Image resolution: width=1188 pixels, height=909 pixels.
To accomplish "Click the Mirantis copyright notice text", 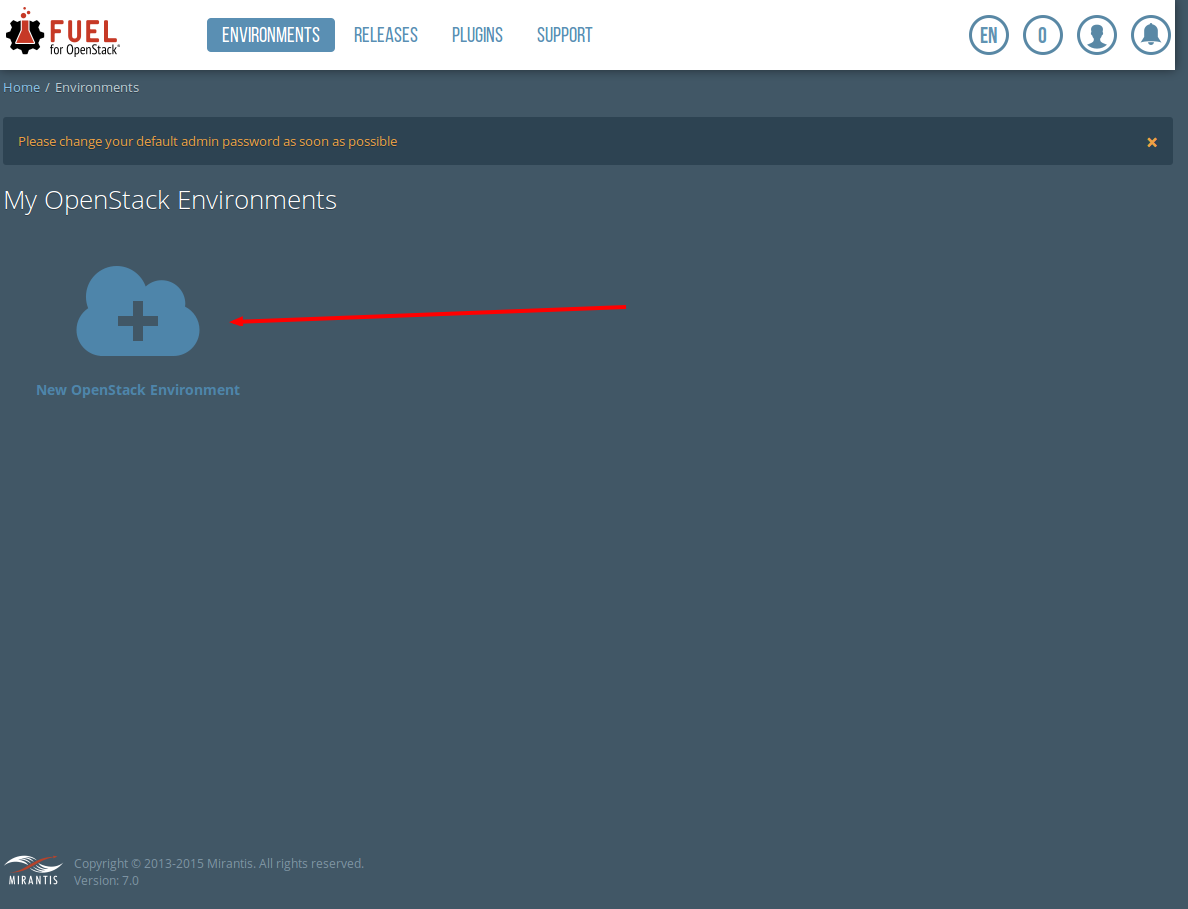I will point(219,863).
